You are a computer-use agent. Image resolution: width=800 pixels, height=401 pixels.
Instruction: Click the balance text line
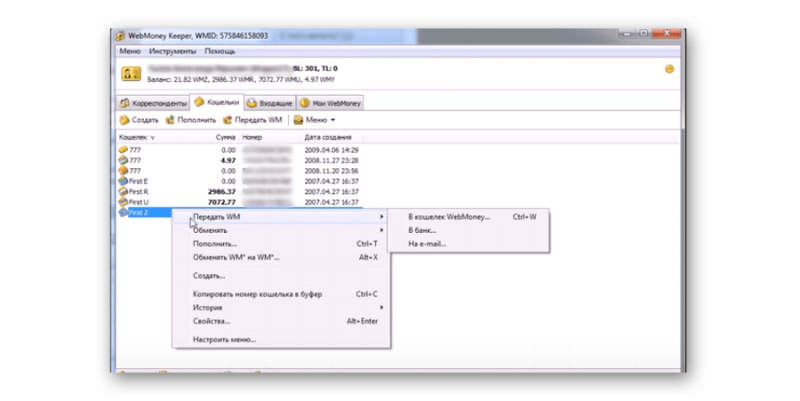pyautogui.click(x=241, y=80)
